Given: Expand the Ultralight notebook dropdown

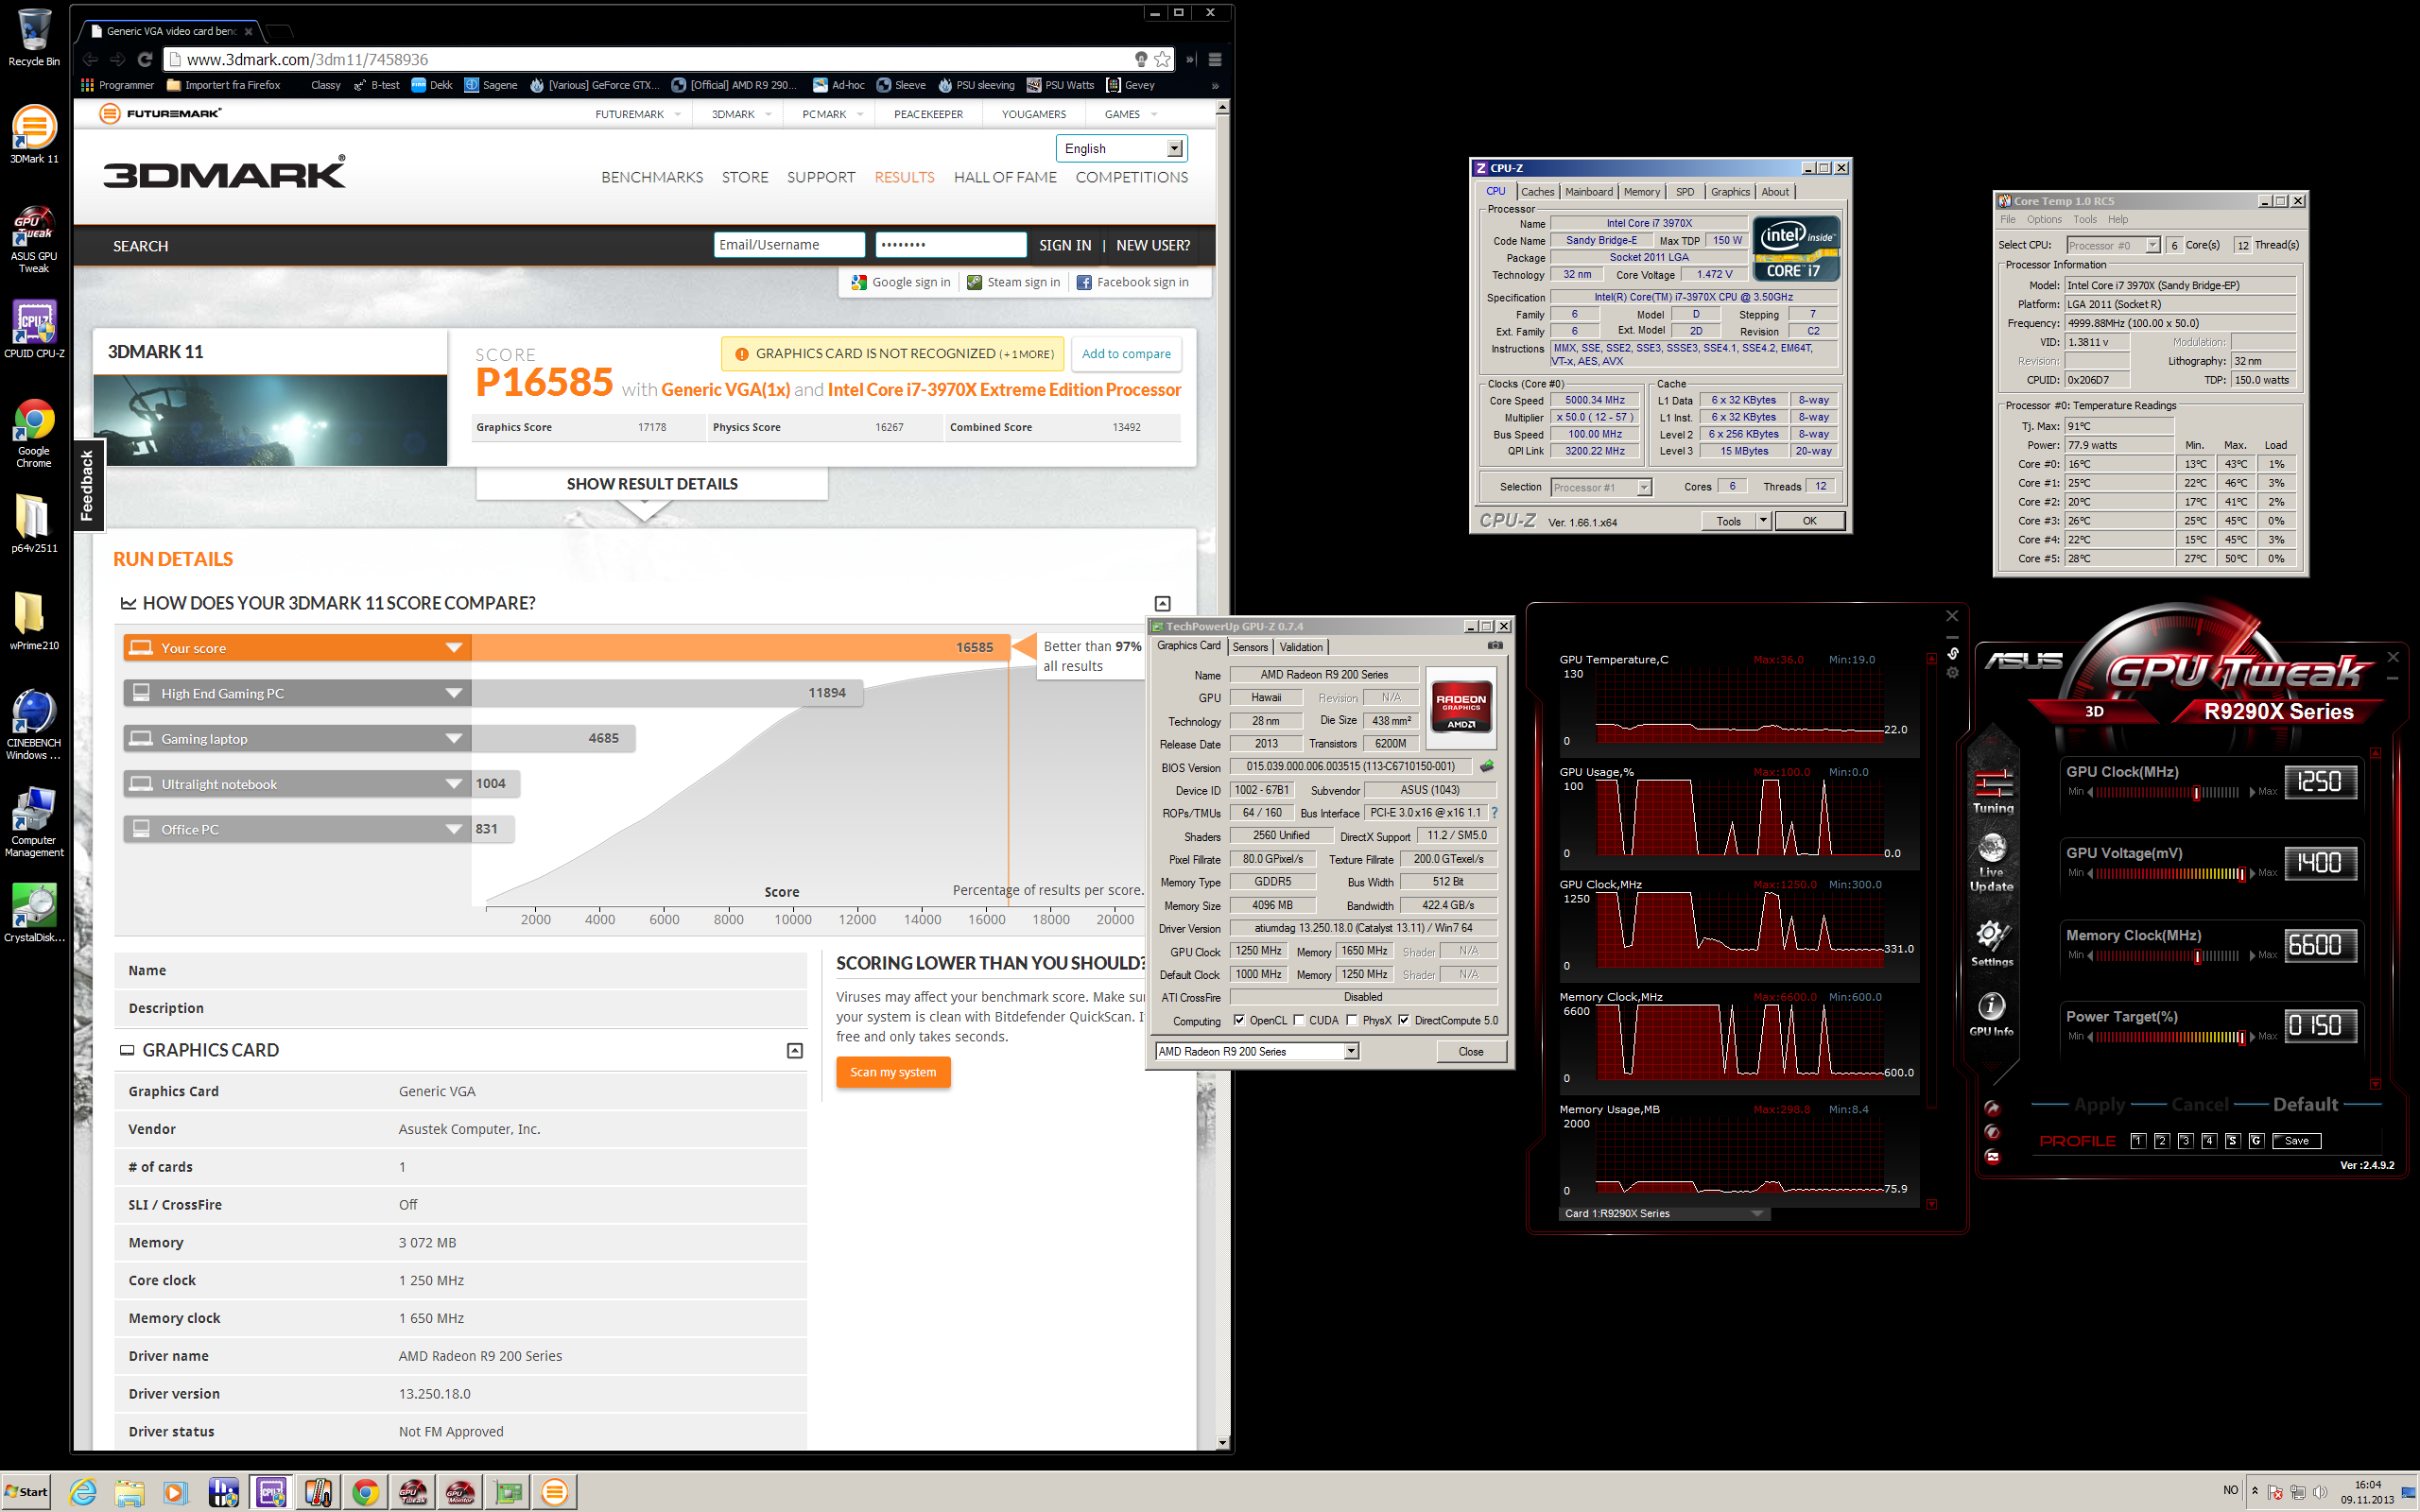Looking at the screenshot, I should tap(453, 784).
